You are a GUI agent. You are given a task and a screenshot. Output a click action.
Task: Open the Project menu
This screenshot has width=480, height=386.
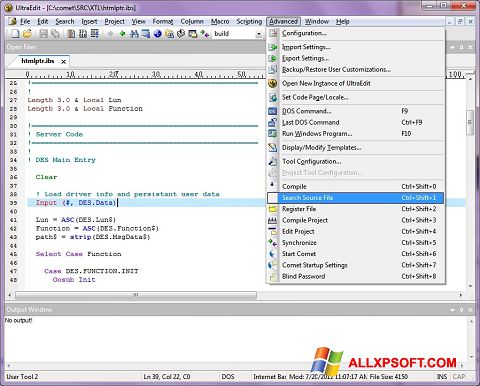click(x=114, y=22)
